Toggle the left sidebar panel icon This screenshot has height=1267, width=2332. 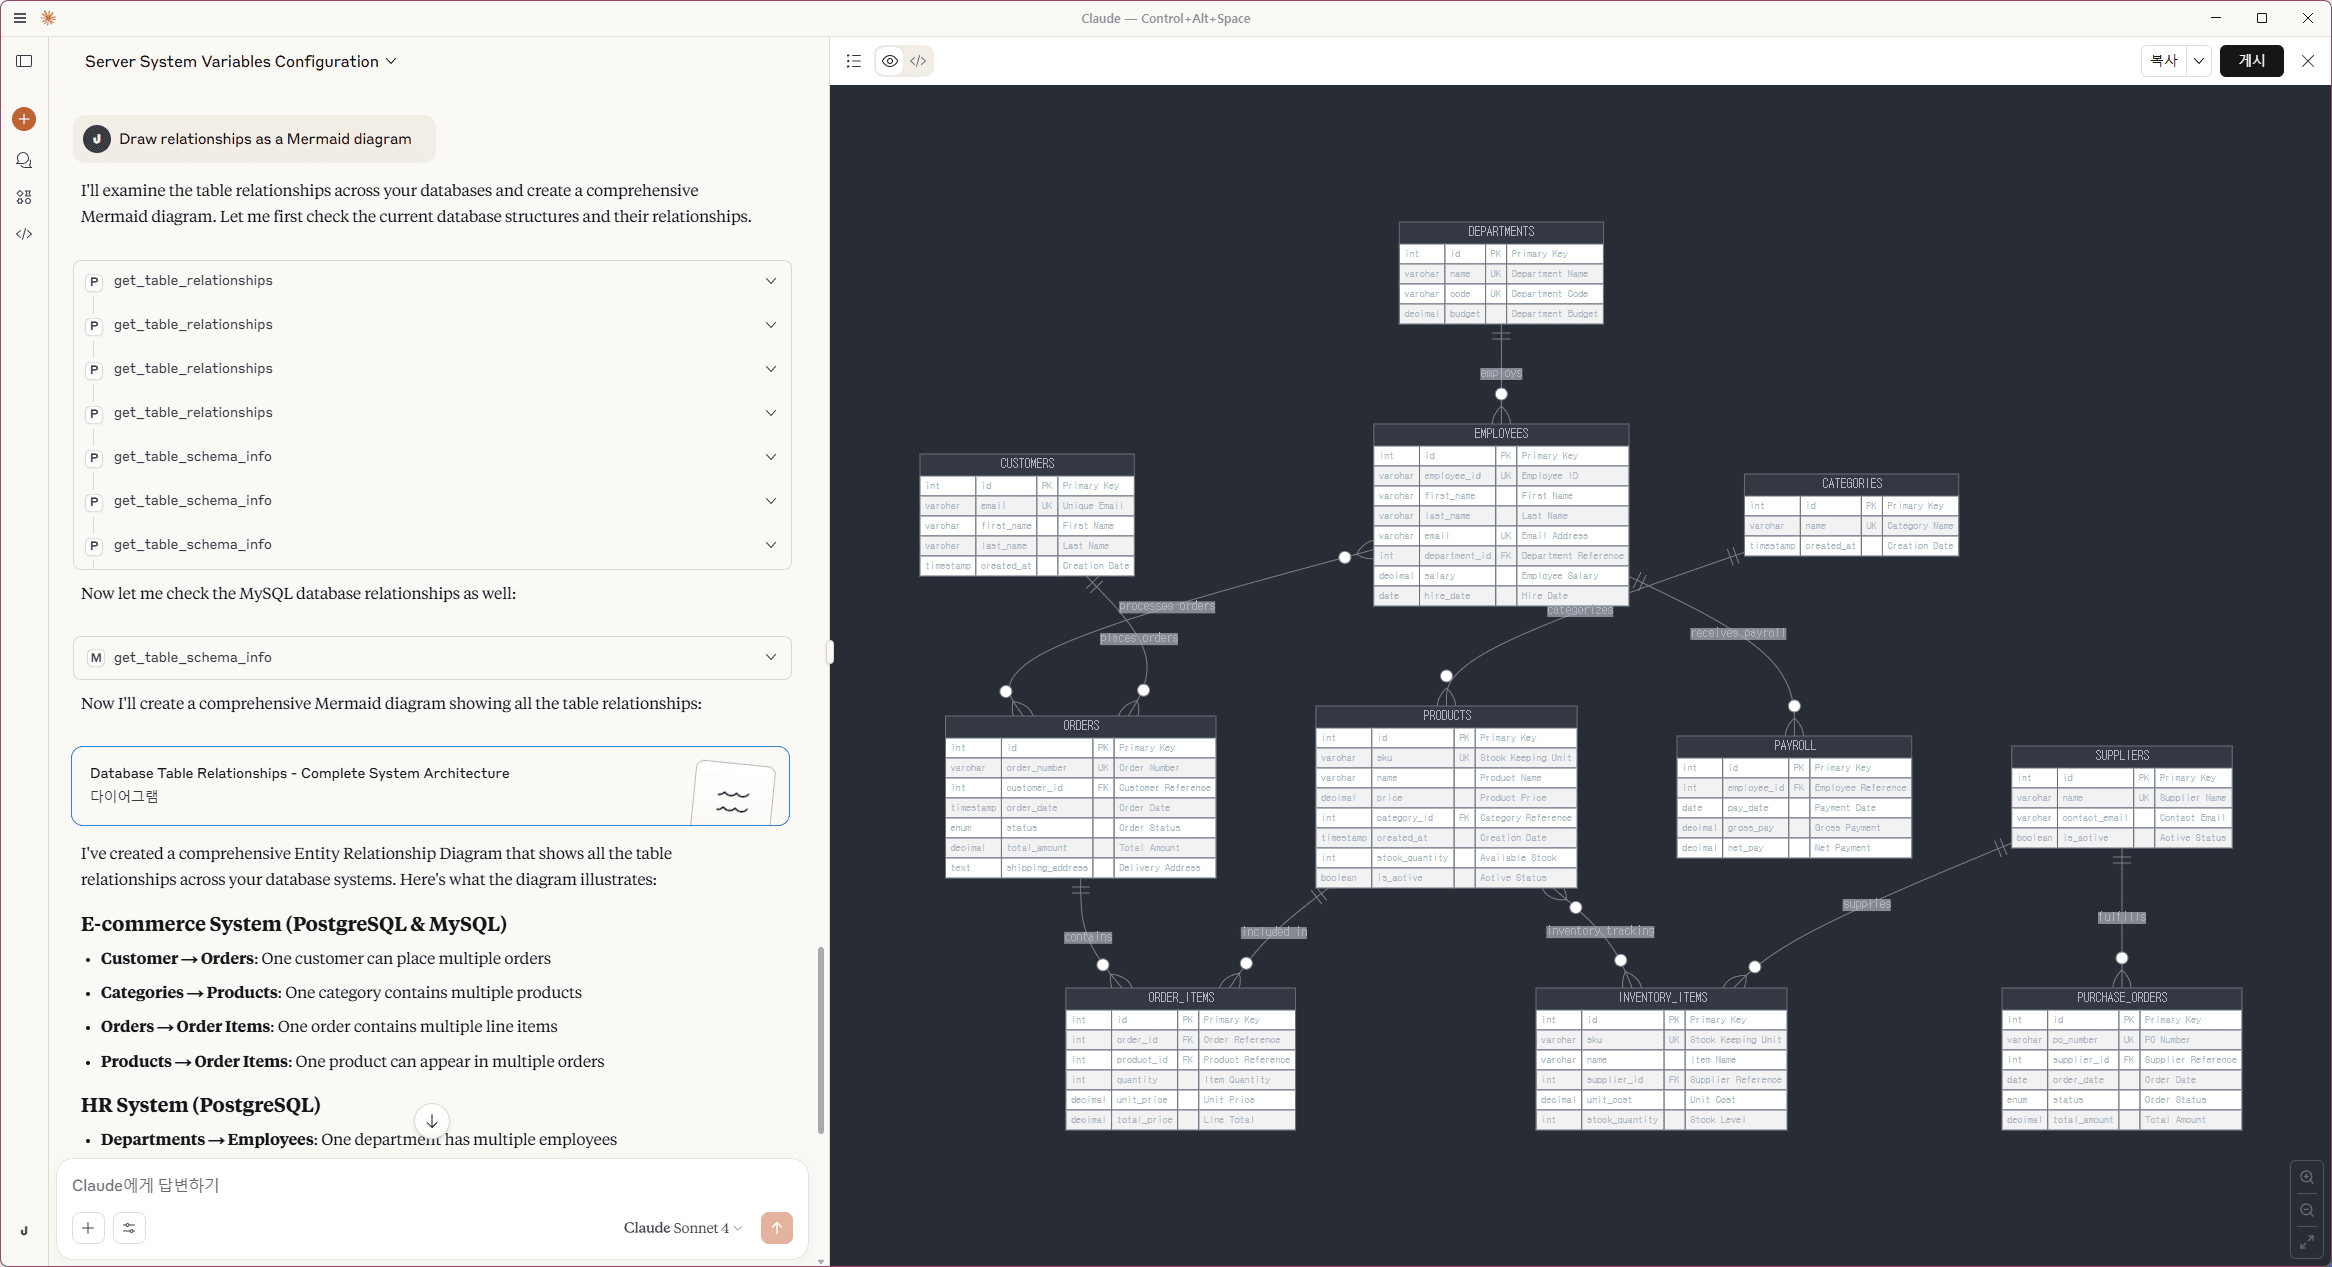(24, 61)
